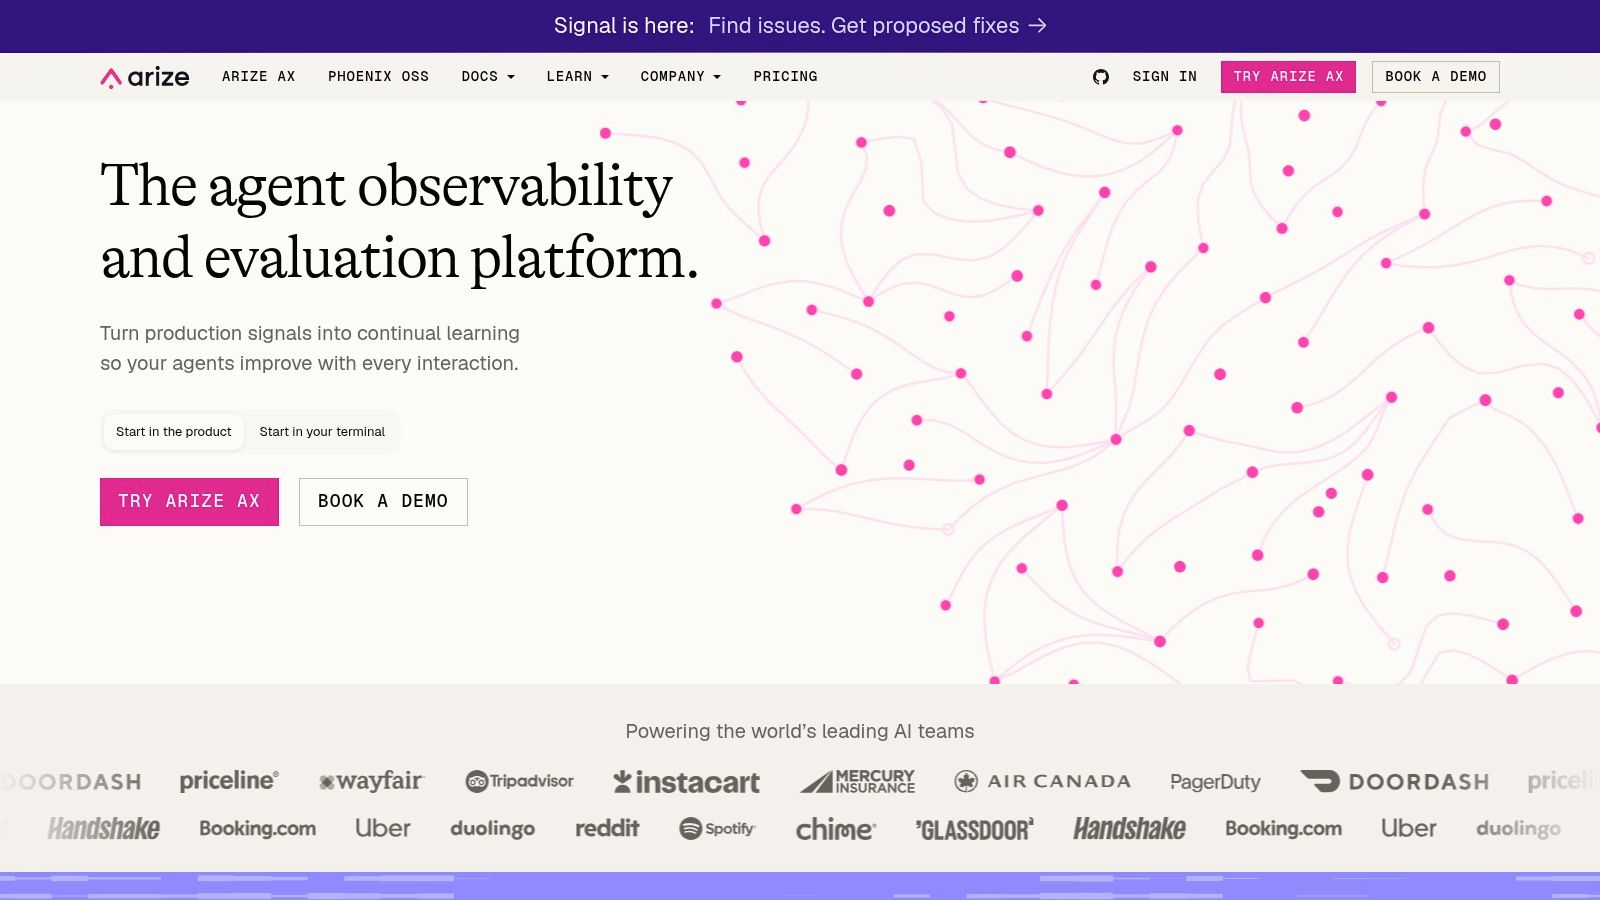The image size is (1600, 900).
Task: Expand the Company dropdown menu
Action: (x=681, y=77)
